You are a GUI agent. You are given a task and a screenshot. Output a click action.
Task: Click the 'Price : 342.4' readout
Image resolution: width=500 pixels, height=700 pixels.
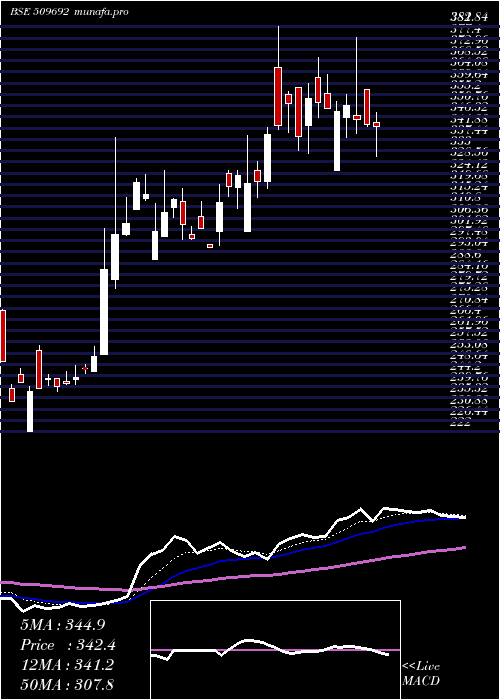[68, 645]
